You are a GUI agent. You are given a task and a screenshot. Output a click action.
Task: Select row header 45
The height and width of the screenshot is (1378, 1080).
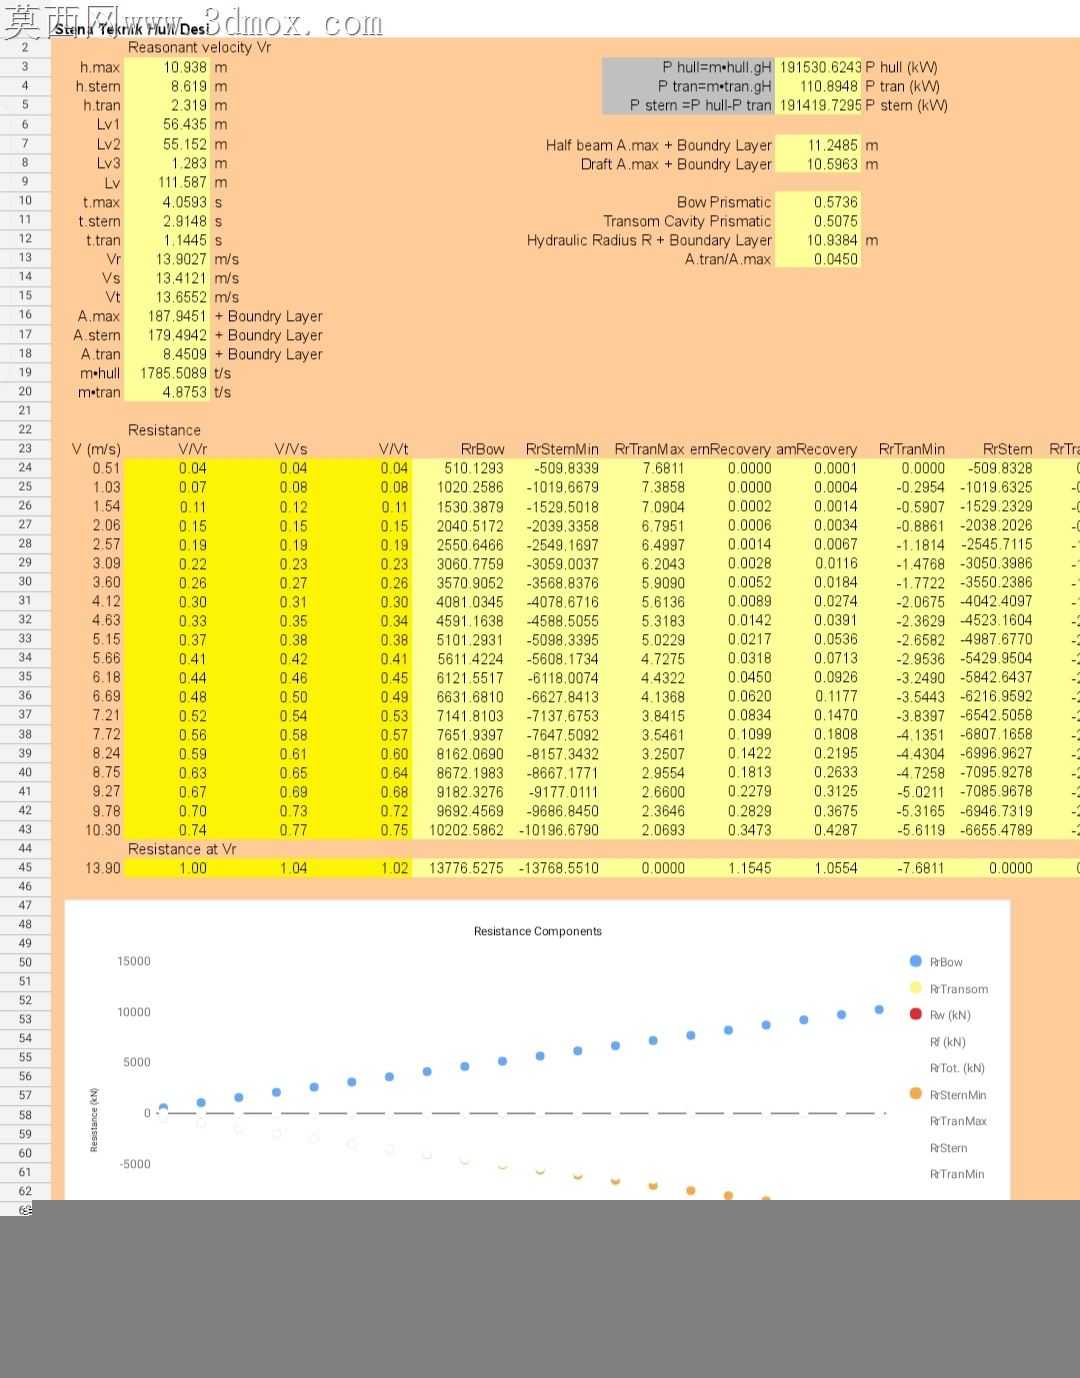[25, 867]
